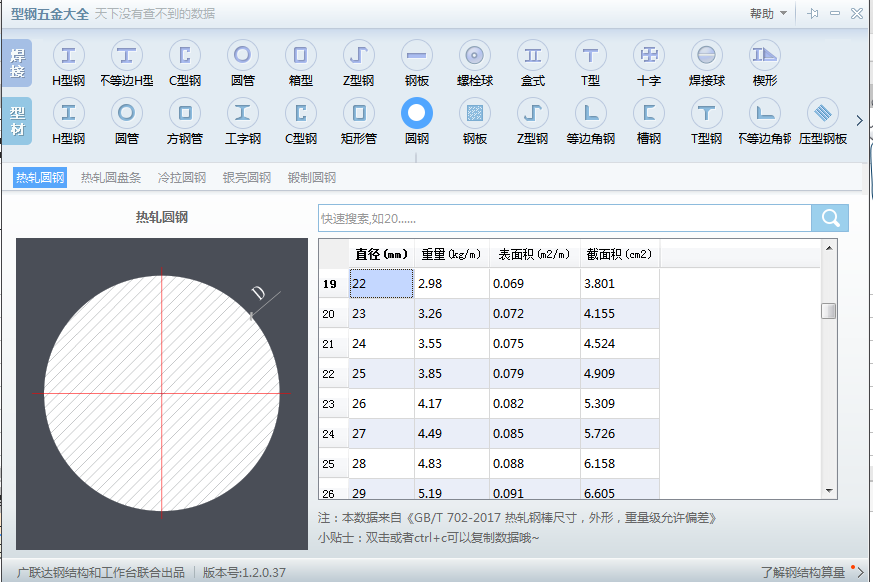This screenshot has width=873, height=582.
Task: Select highlighted 圆钢 profile icon
Action: click(x=416, y=113)
